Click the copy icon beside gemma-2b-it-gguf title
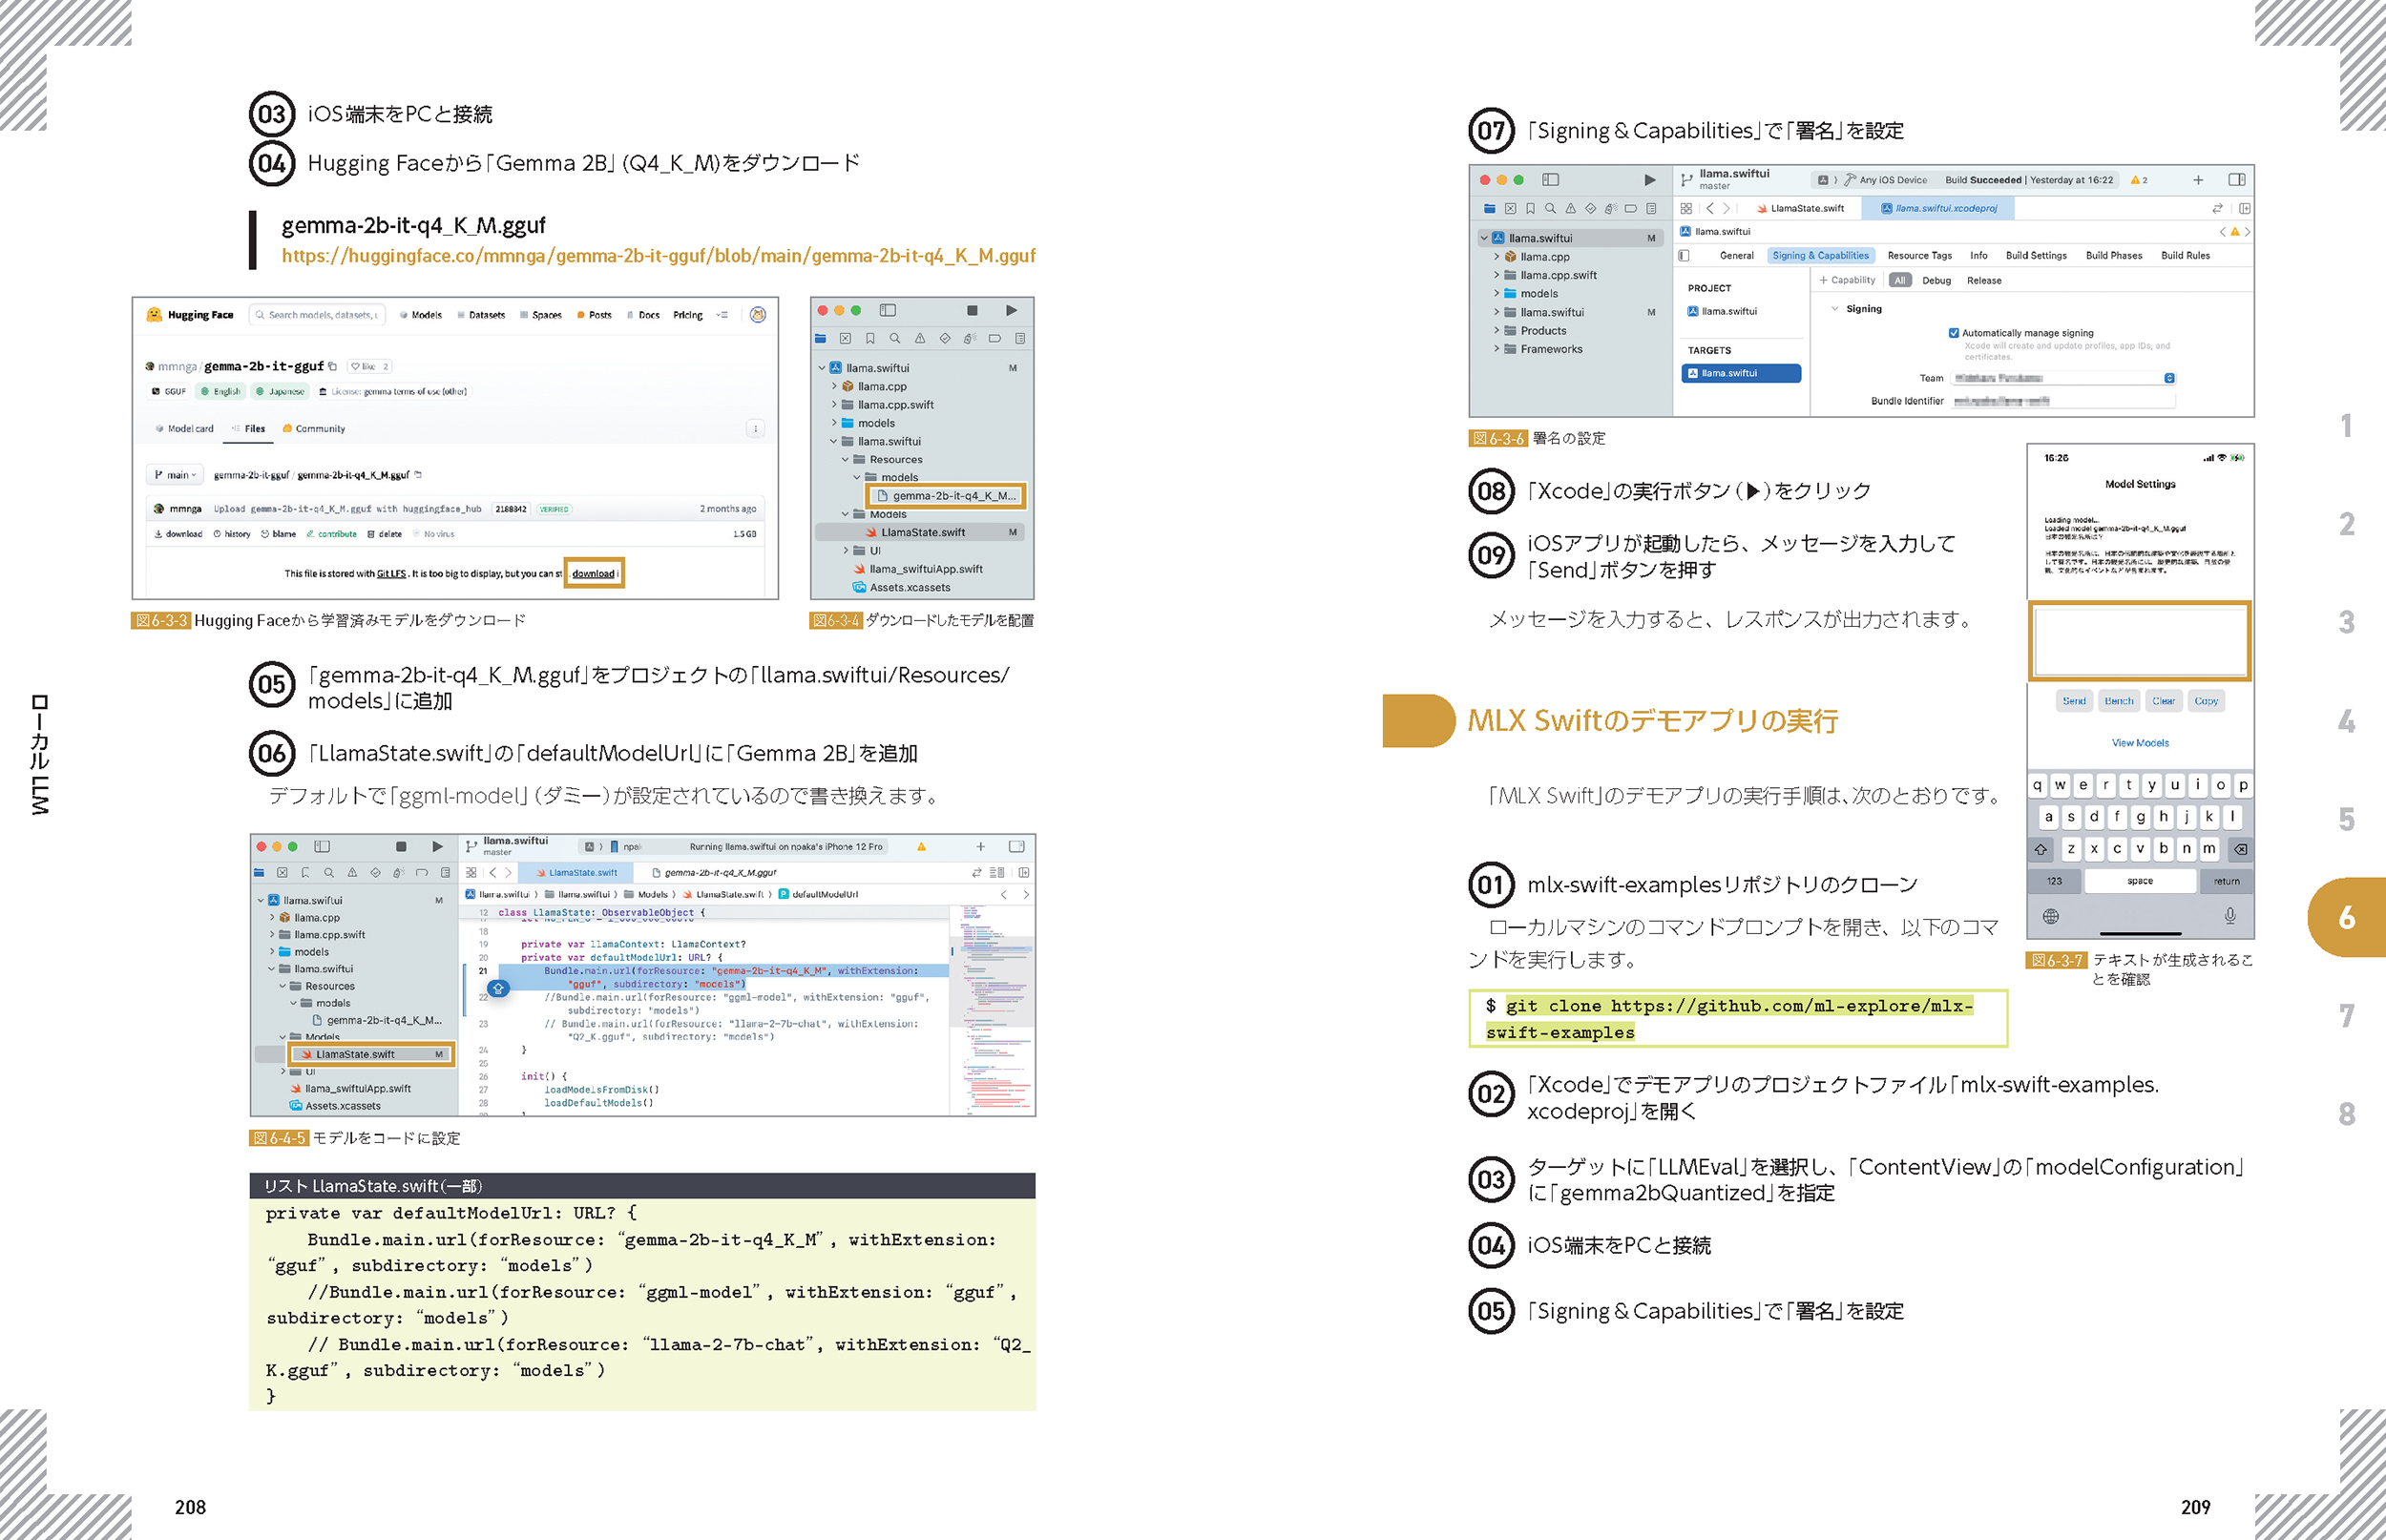 pos(333,366)
